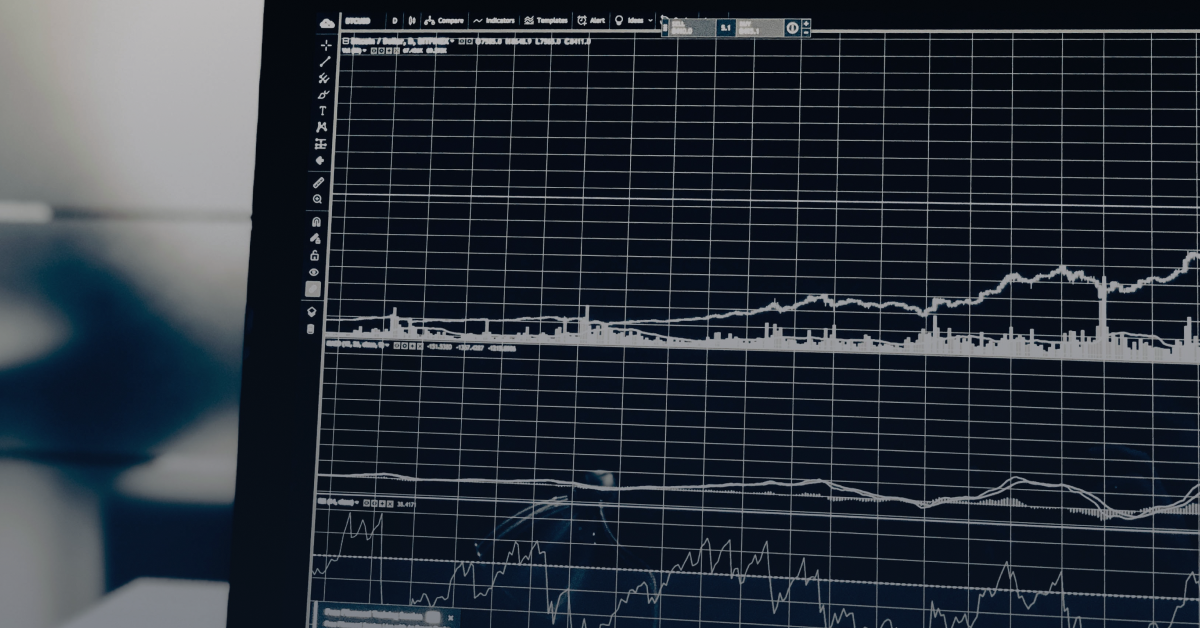Toggle magnet mode in left toolbar
The image size is (1200, 628).
pyautogui.click(x=317, y=221)
